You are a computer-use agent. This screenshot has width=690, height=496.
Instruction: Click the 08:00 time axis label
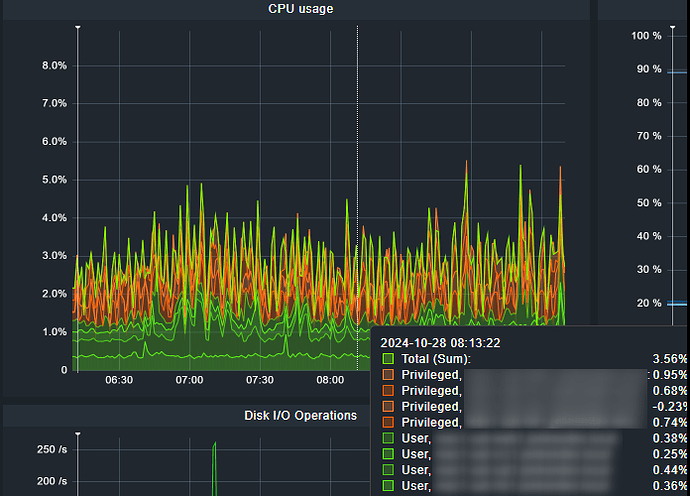tap(330, 380)
